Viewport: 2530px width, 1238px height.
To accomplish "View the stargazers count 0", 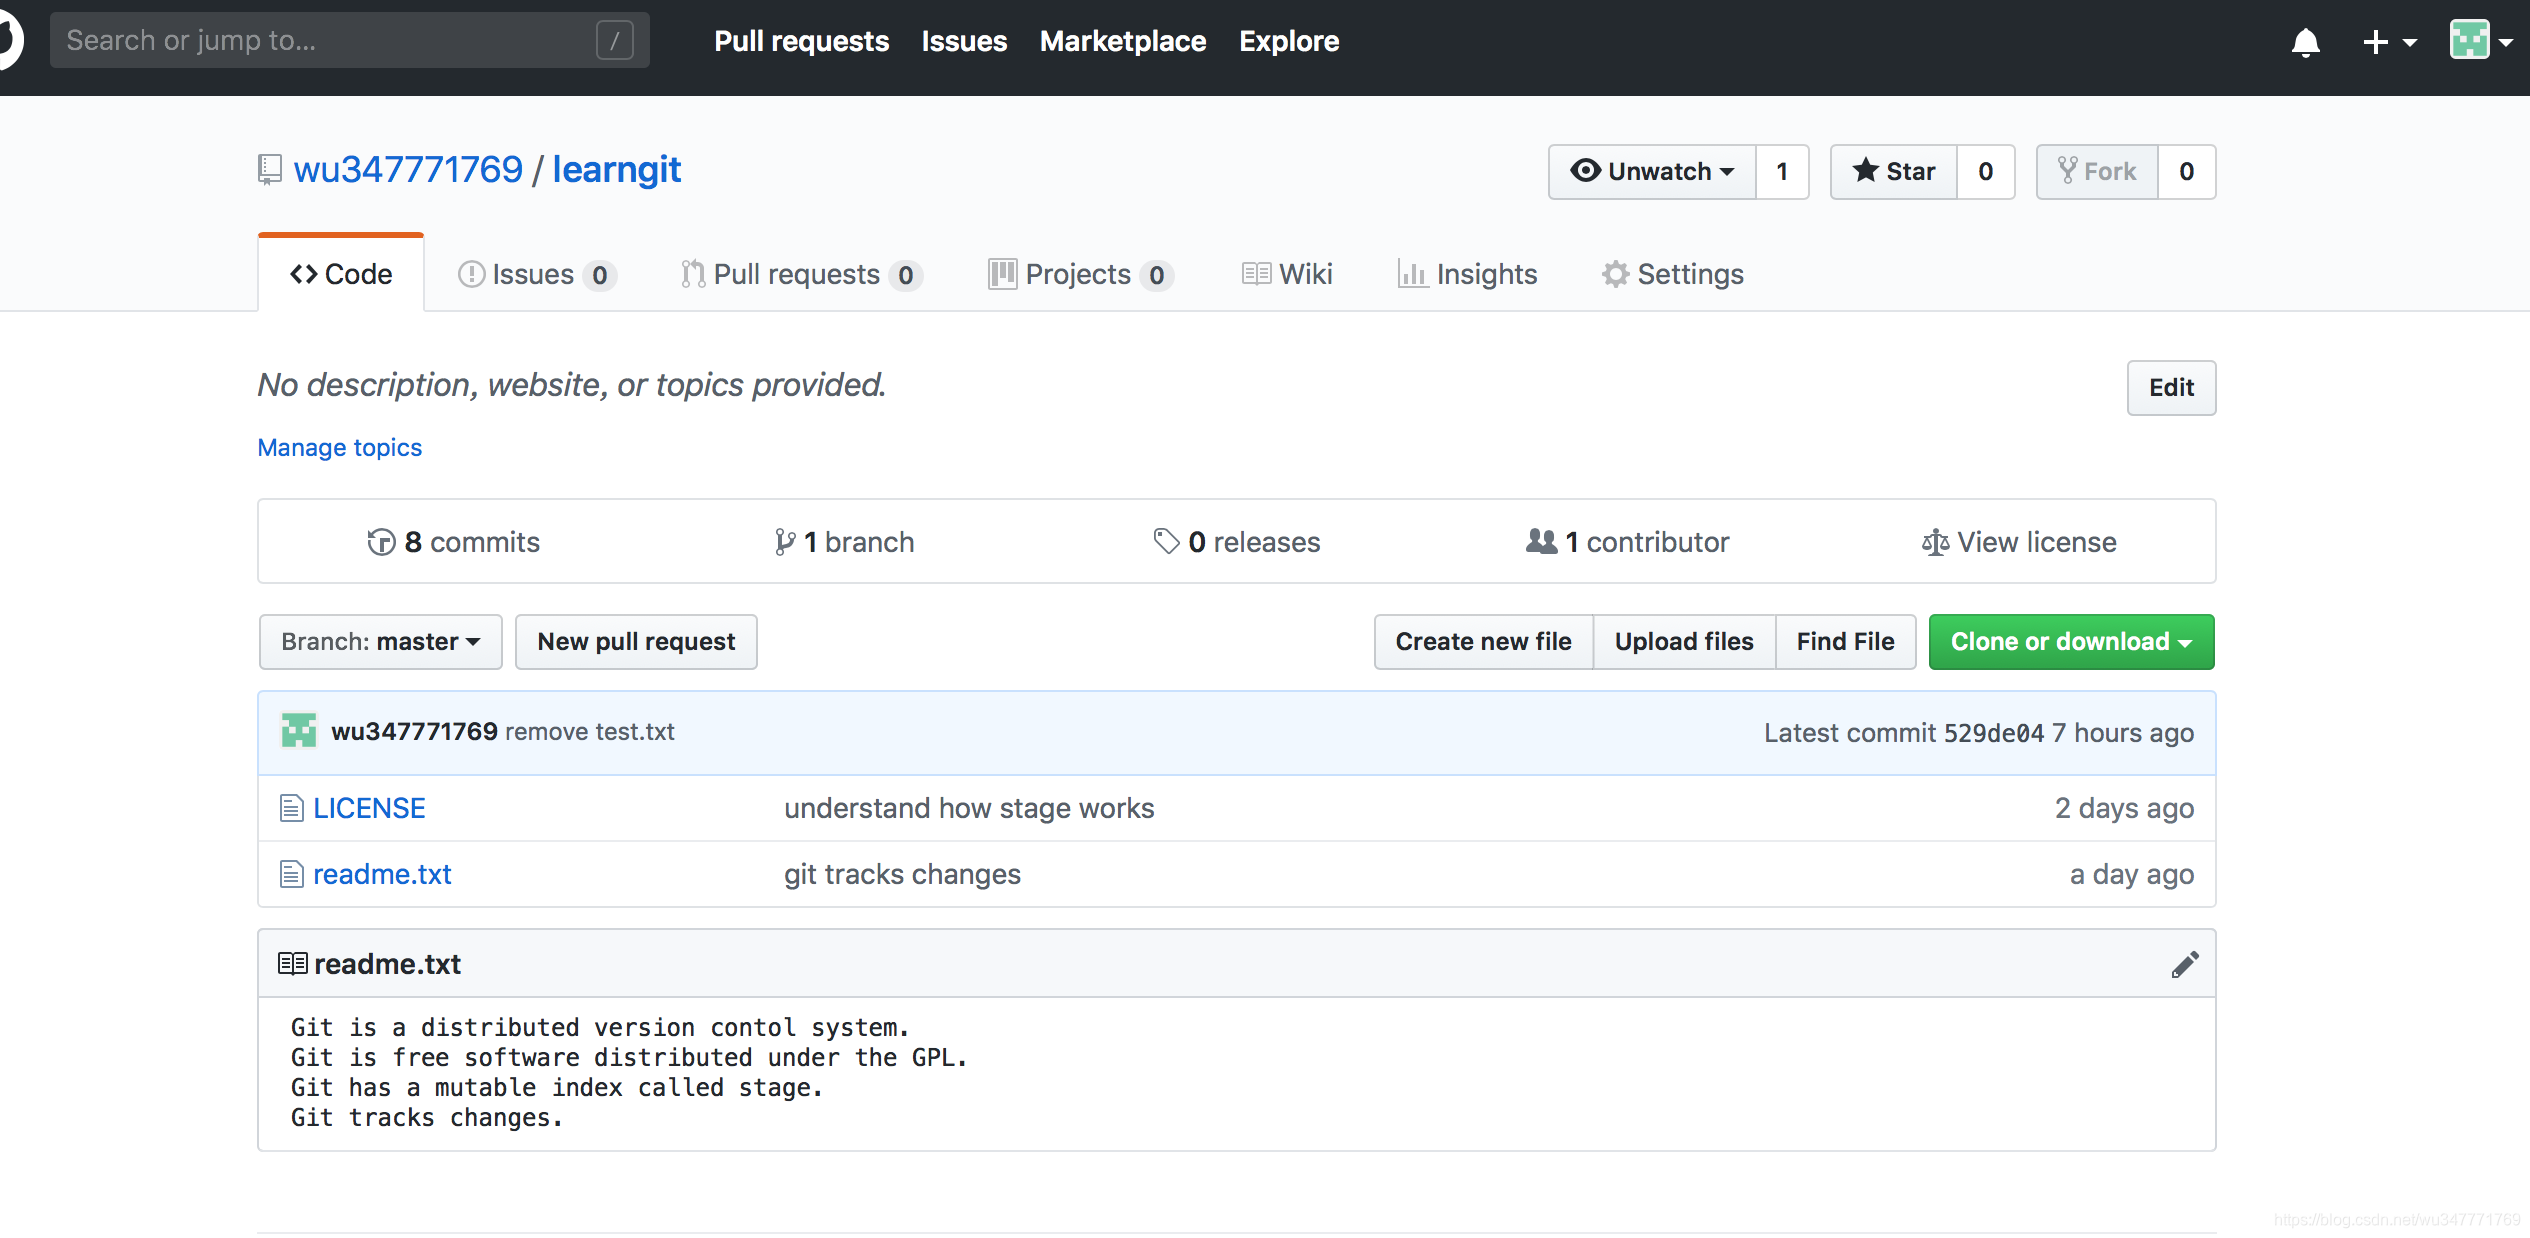I will coord(1985,172).
